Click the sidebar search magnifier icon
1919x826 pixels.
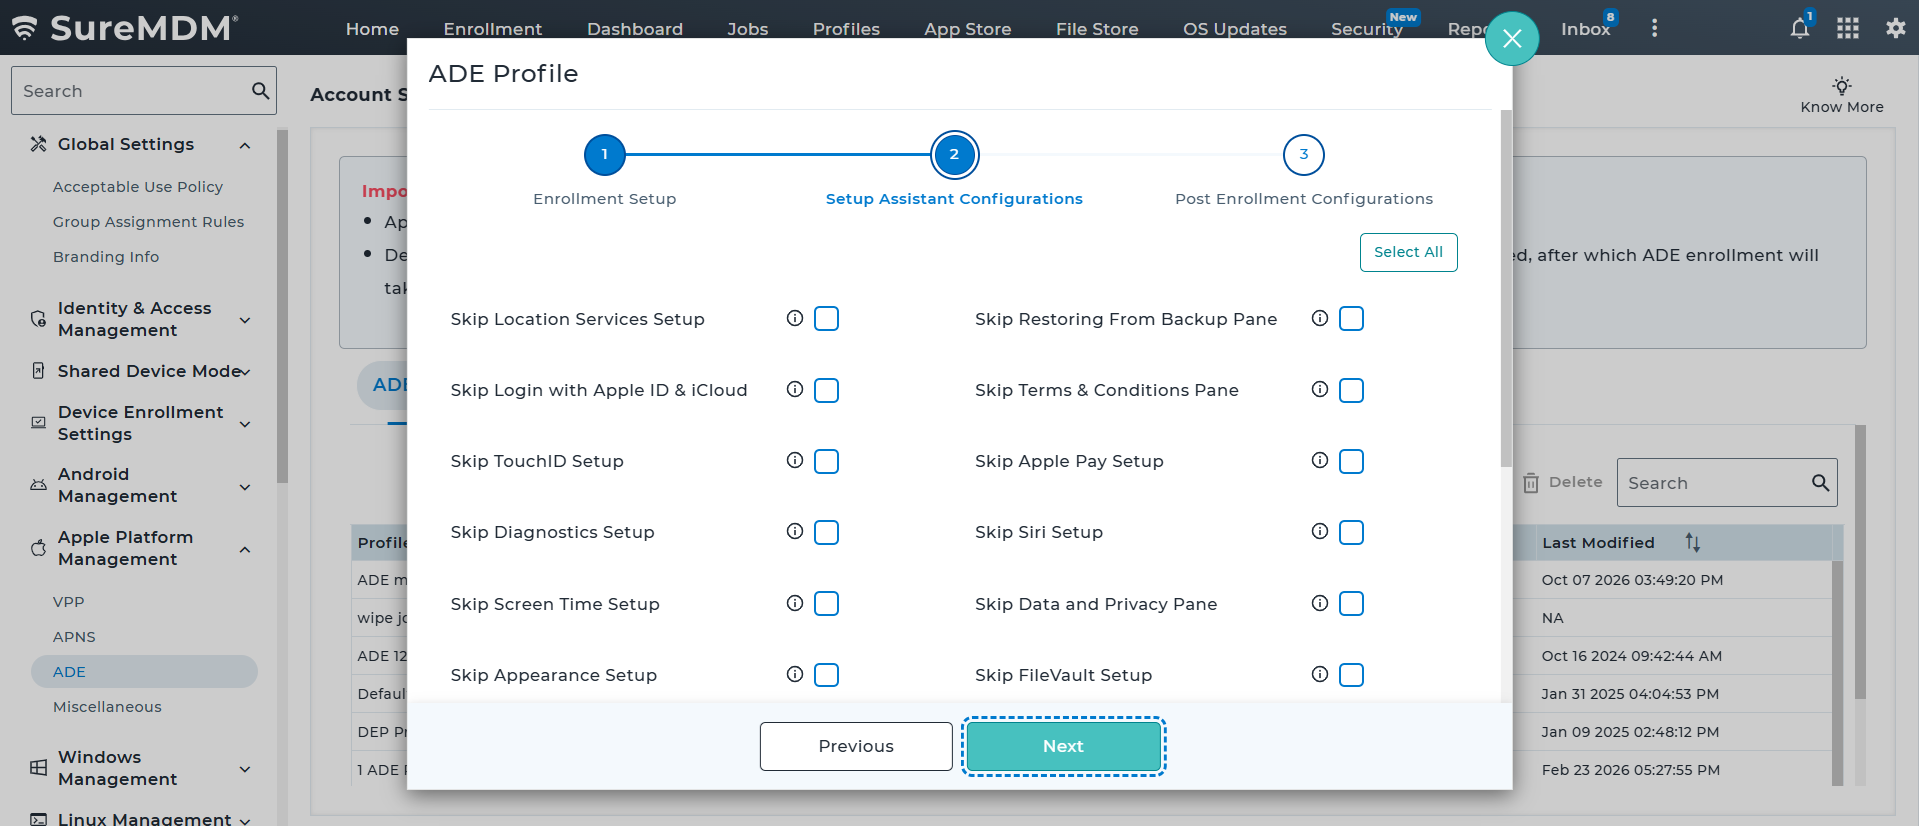tap(260, 91)
